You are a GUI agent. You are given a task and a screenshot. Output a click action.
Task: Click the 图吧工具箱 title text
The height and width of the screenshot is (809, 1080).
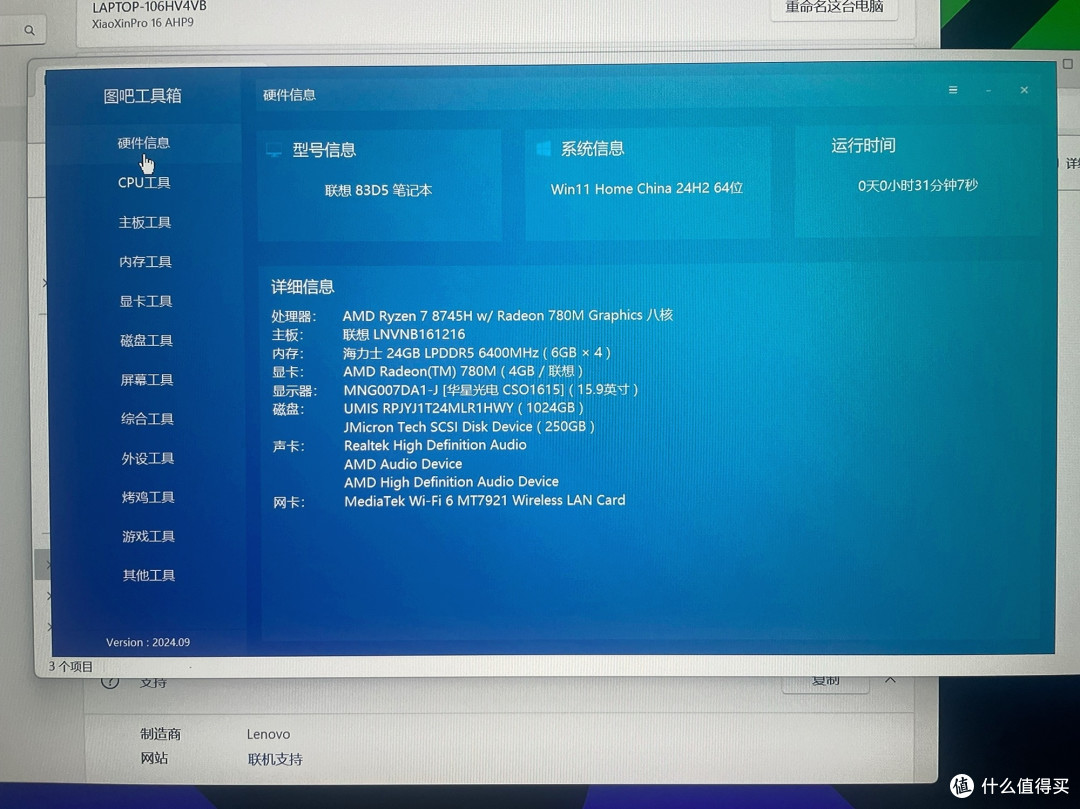143,96
